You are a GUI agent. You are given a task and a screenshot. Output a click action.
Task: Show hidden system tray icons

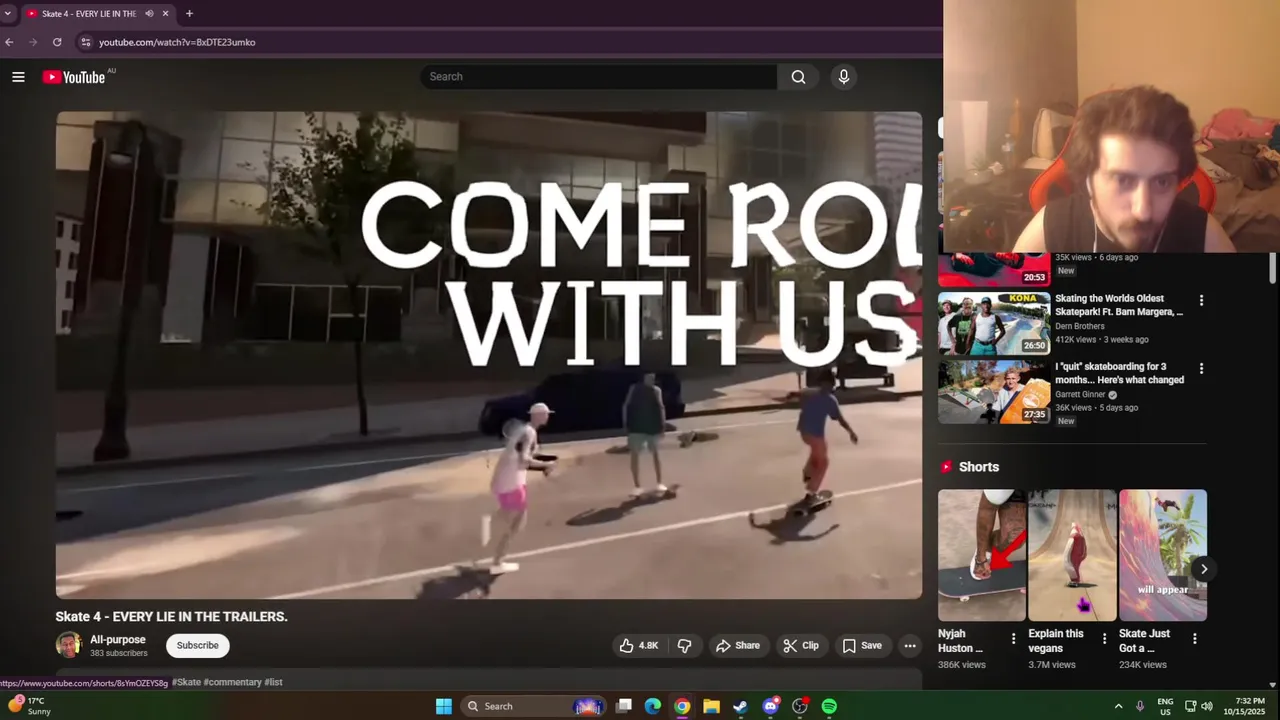(1118, 706)
